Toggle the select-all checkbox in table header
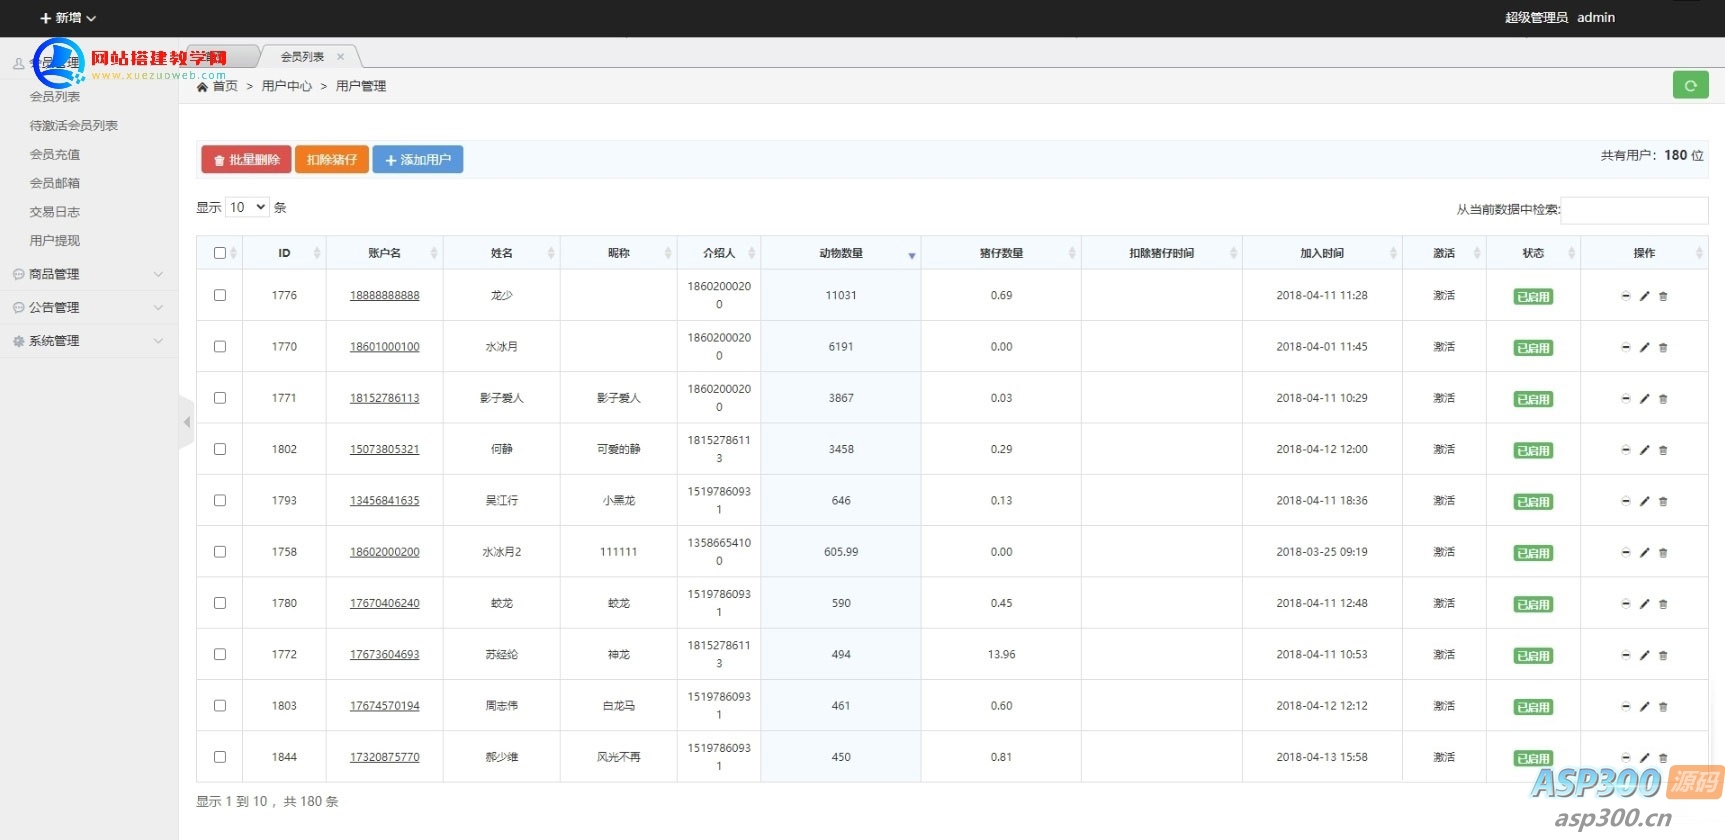Viewport: 1725px width, 840px height. (220, 253)
